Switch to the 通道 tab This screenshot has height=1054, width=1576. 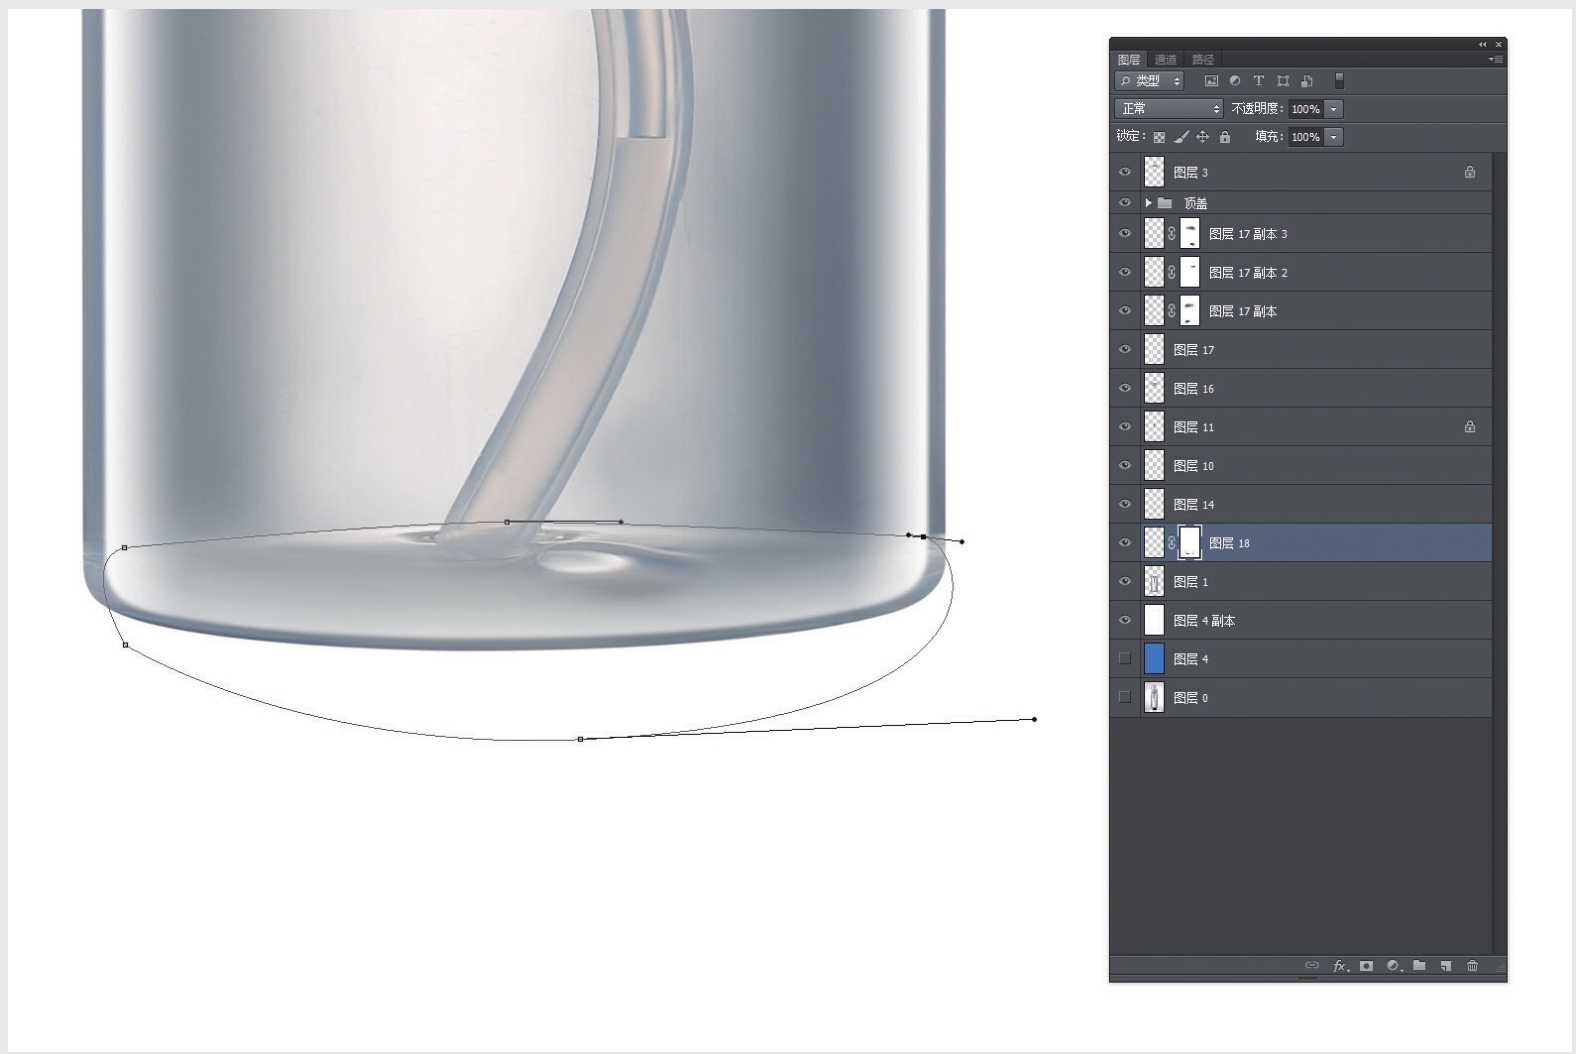click(1165, 60)
